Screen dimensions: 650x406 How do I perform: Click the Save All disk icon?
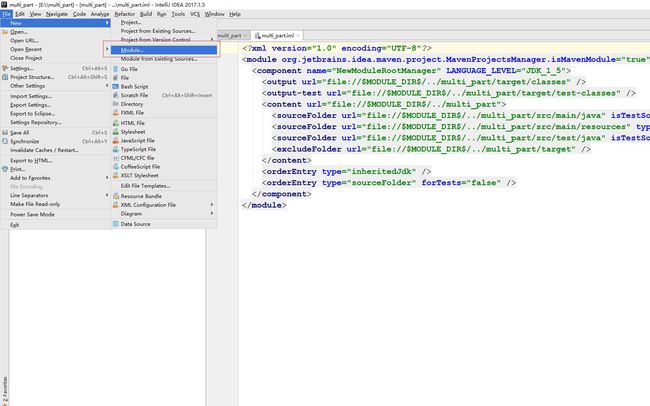(x=5, y=133)
